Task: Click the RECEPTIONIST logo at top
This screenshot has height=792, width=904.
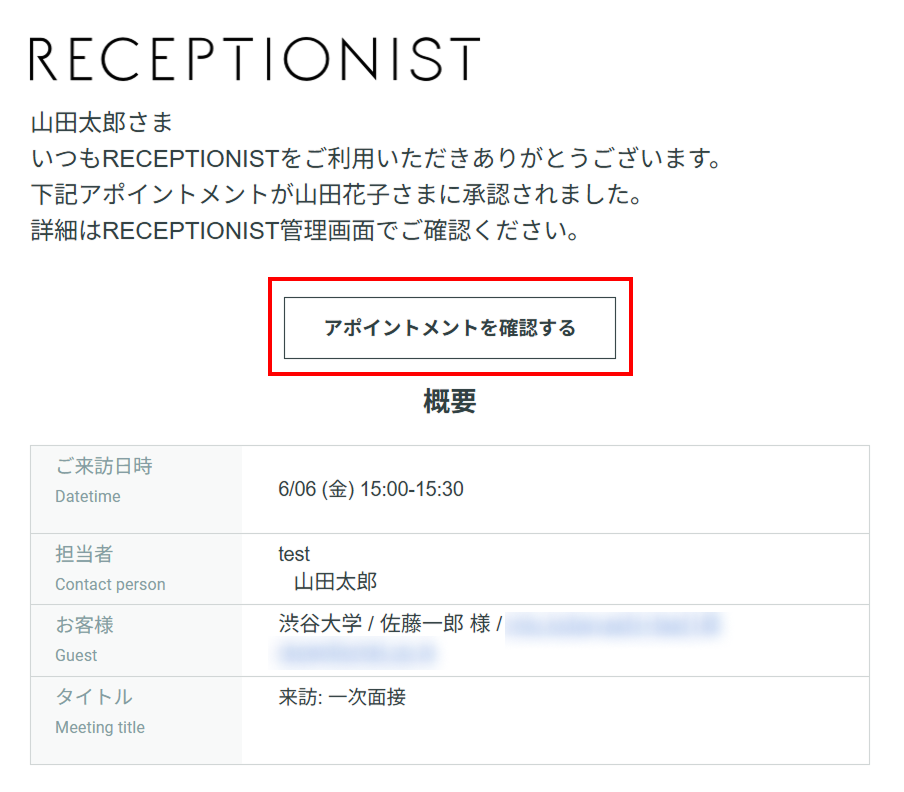Action: [x=255, y=59]
